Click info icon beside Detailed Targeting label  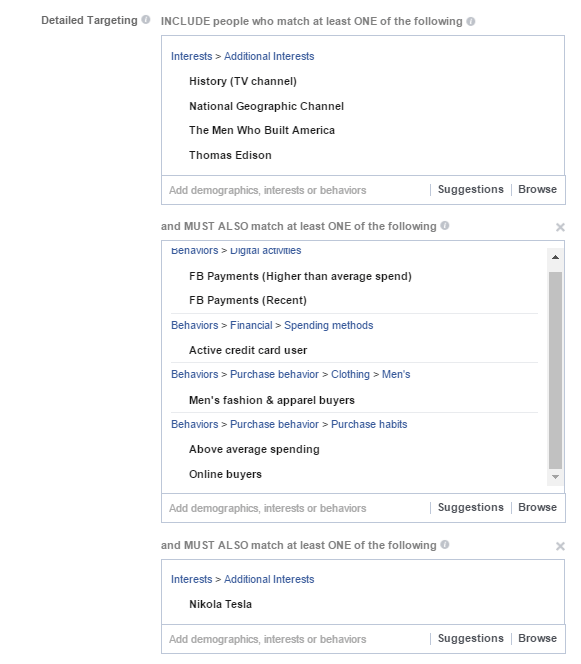(x=146, y=19)
